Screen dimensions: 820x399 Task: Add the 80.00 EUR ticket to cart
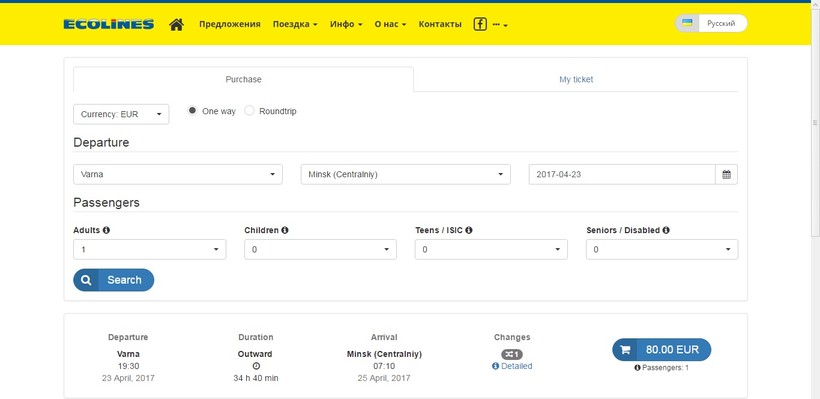coord(662,350)
